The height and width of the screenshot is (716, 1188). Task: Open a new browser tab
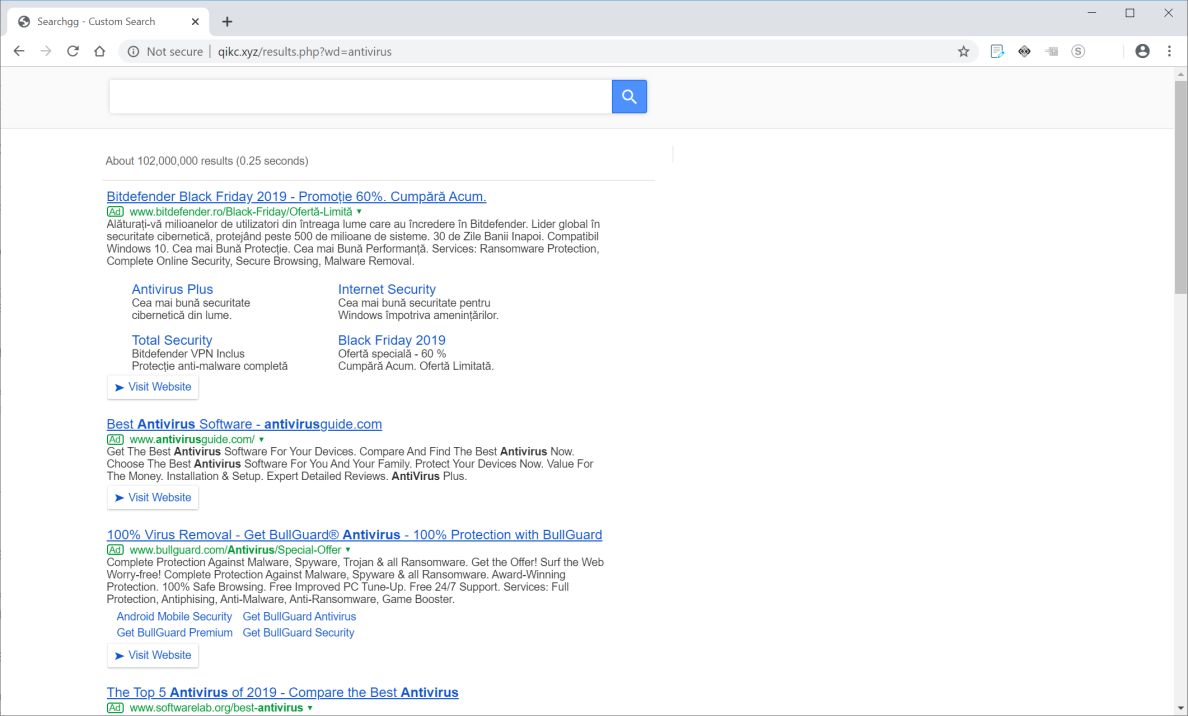[227, 21]
